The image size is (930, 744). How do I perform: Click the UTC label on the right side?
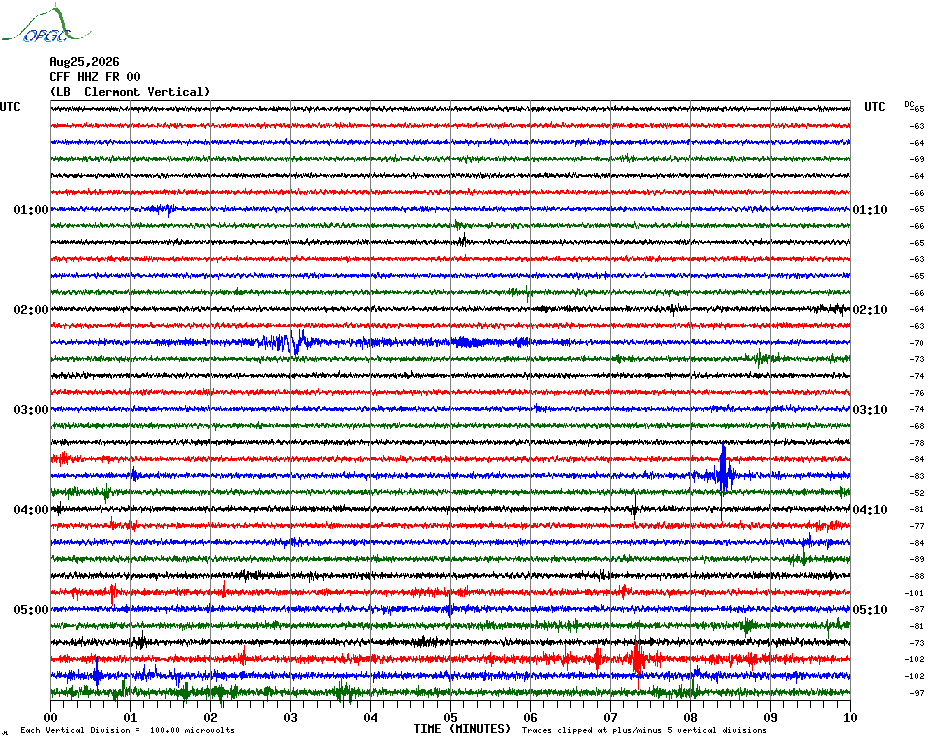tap(874, 107)
